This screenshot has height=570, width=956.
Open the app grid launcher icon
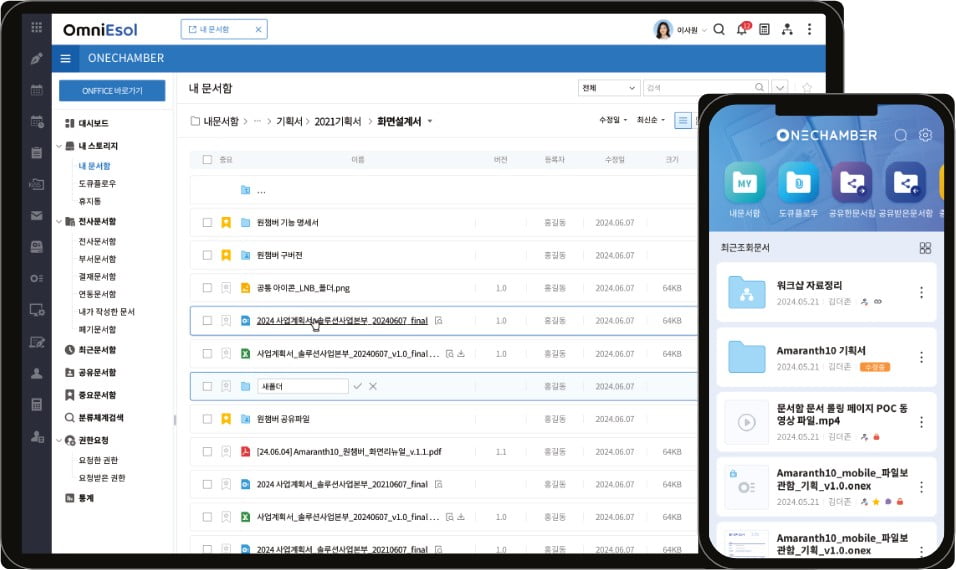coord(37,27)
